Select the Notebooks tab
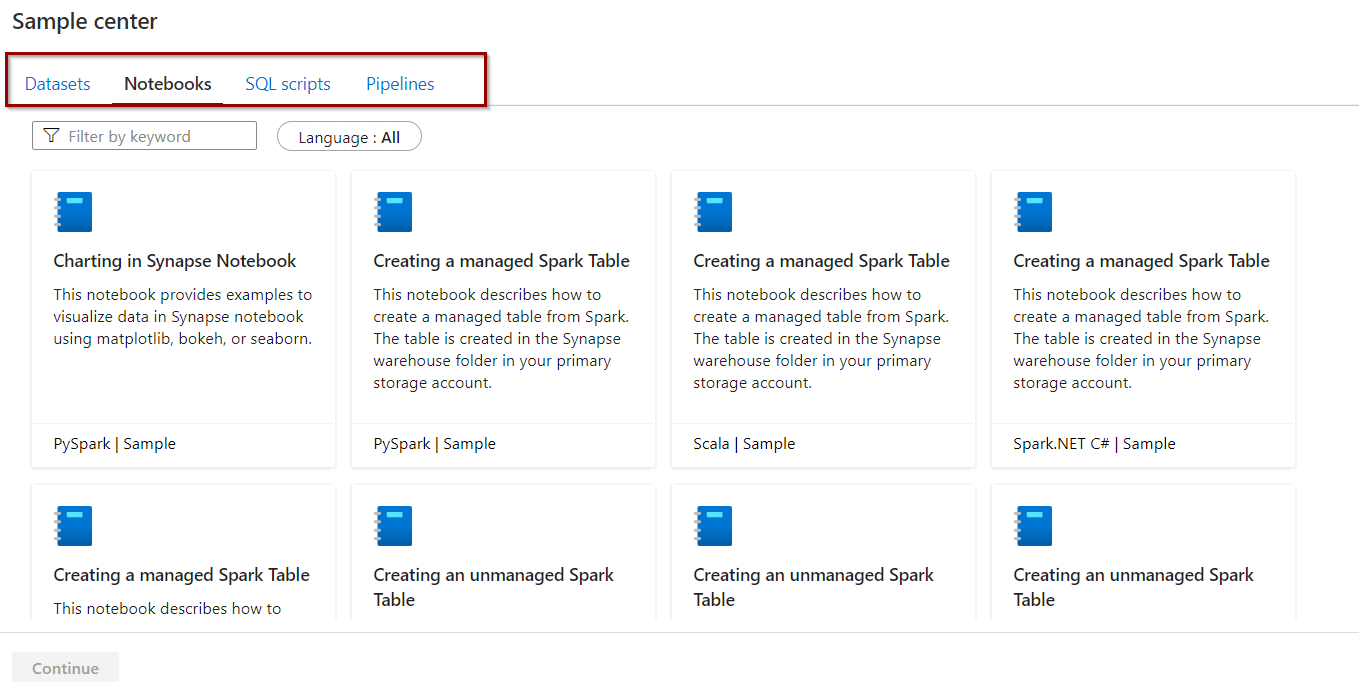The image size is (1359, 690). tap(168, 84)
